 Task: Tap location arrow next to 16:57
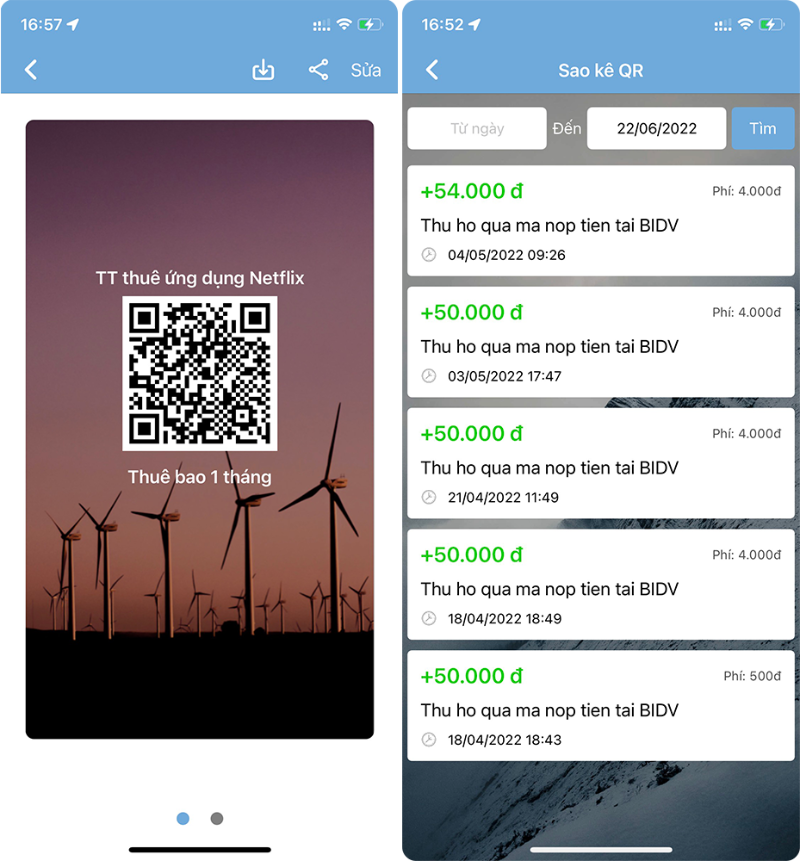(x=72, y=24)
